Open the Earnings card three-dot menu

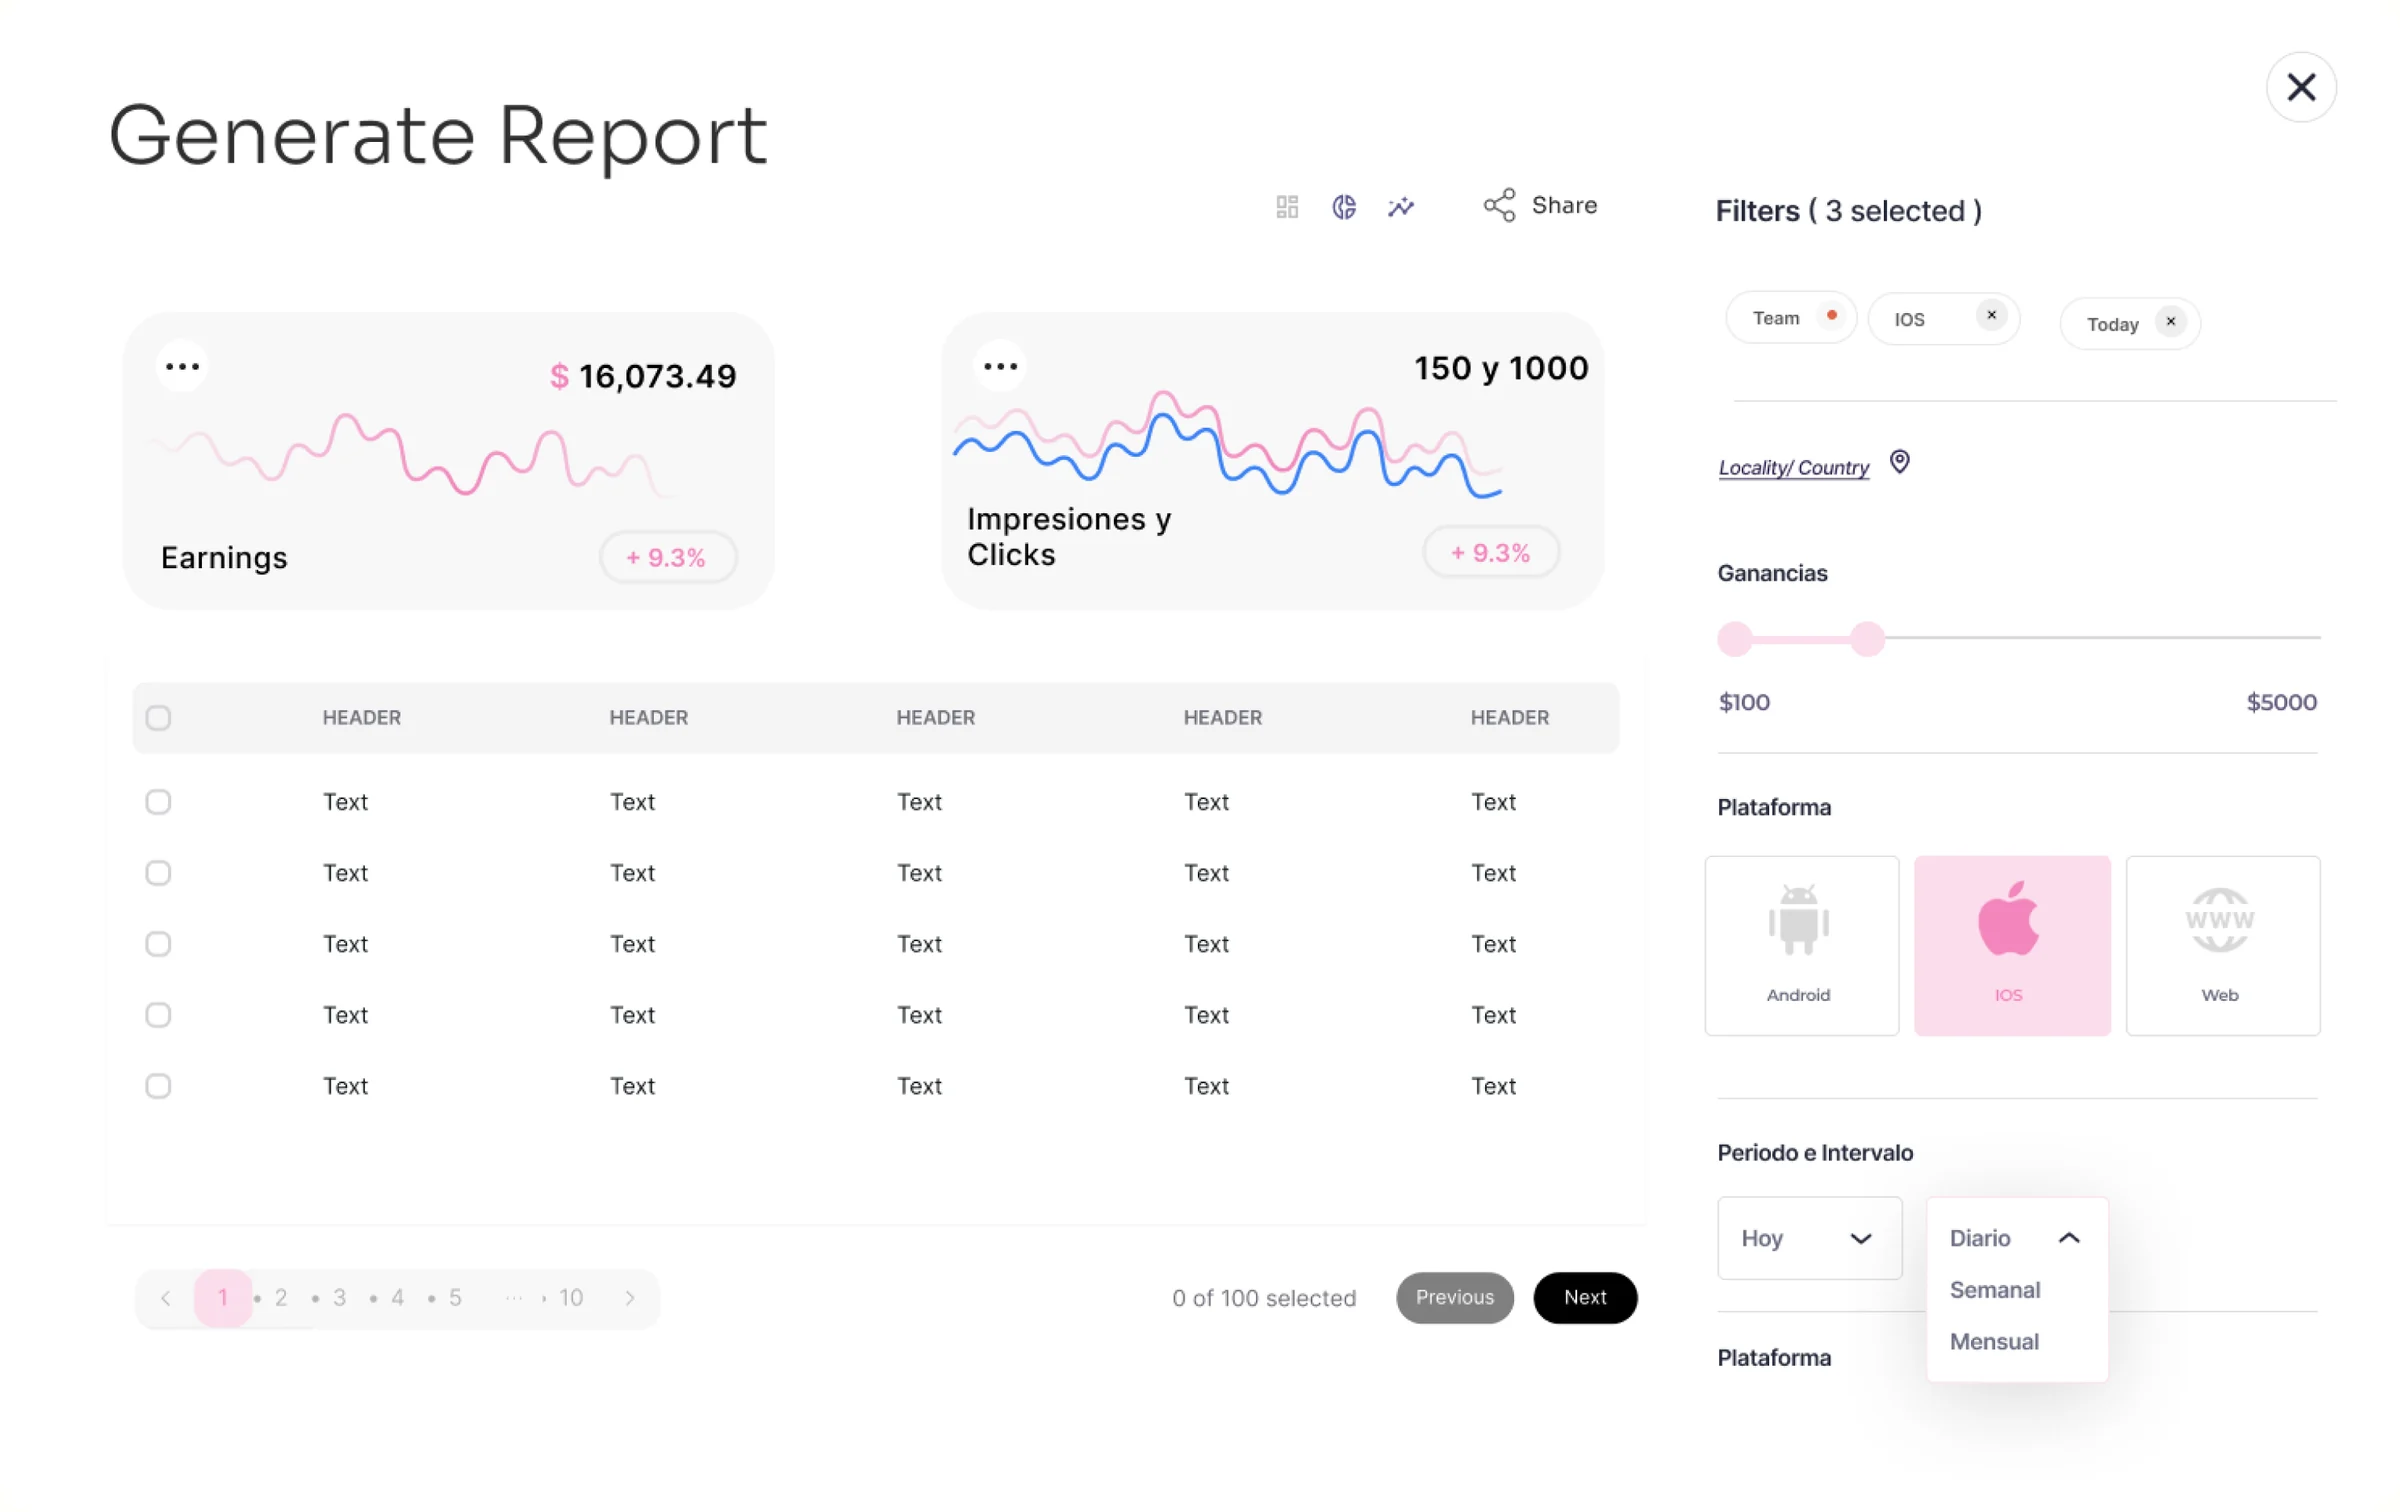click(x=182, y=366)
